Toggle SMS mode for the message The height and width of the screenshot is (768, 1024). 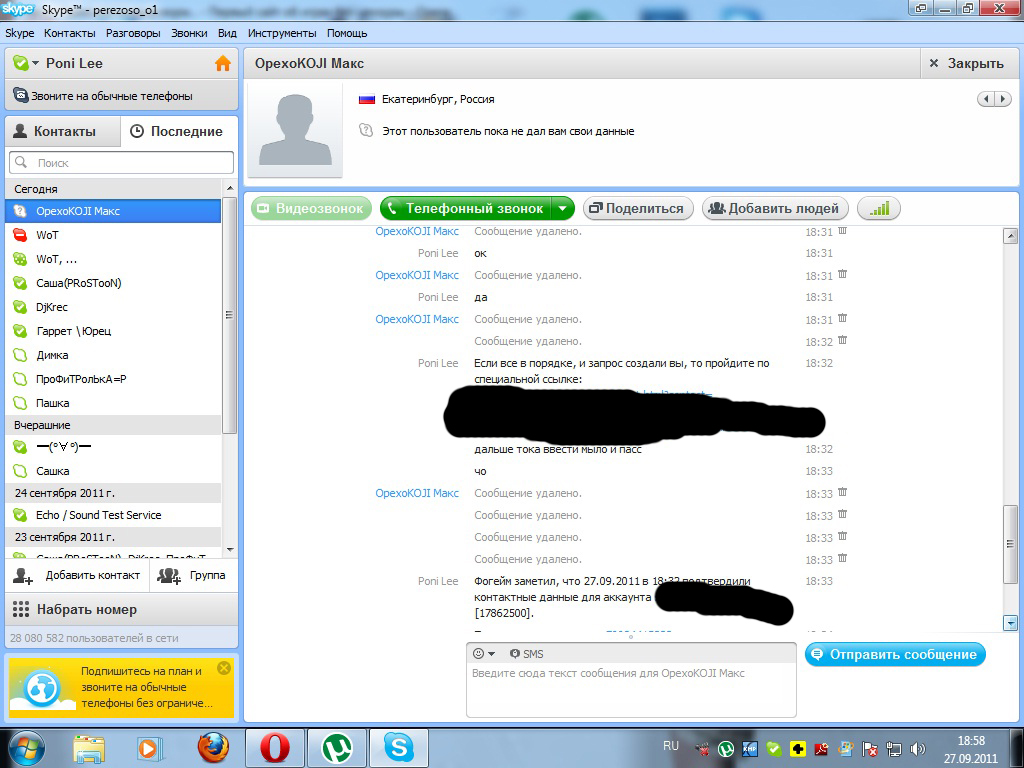coord(526,653)
